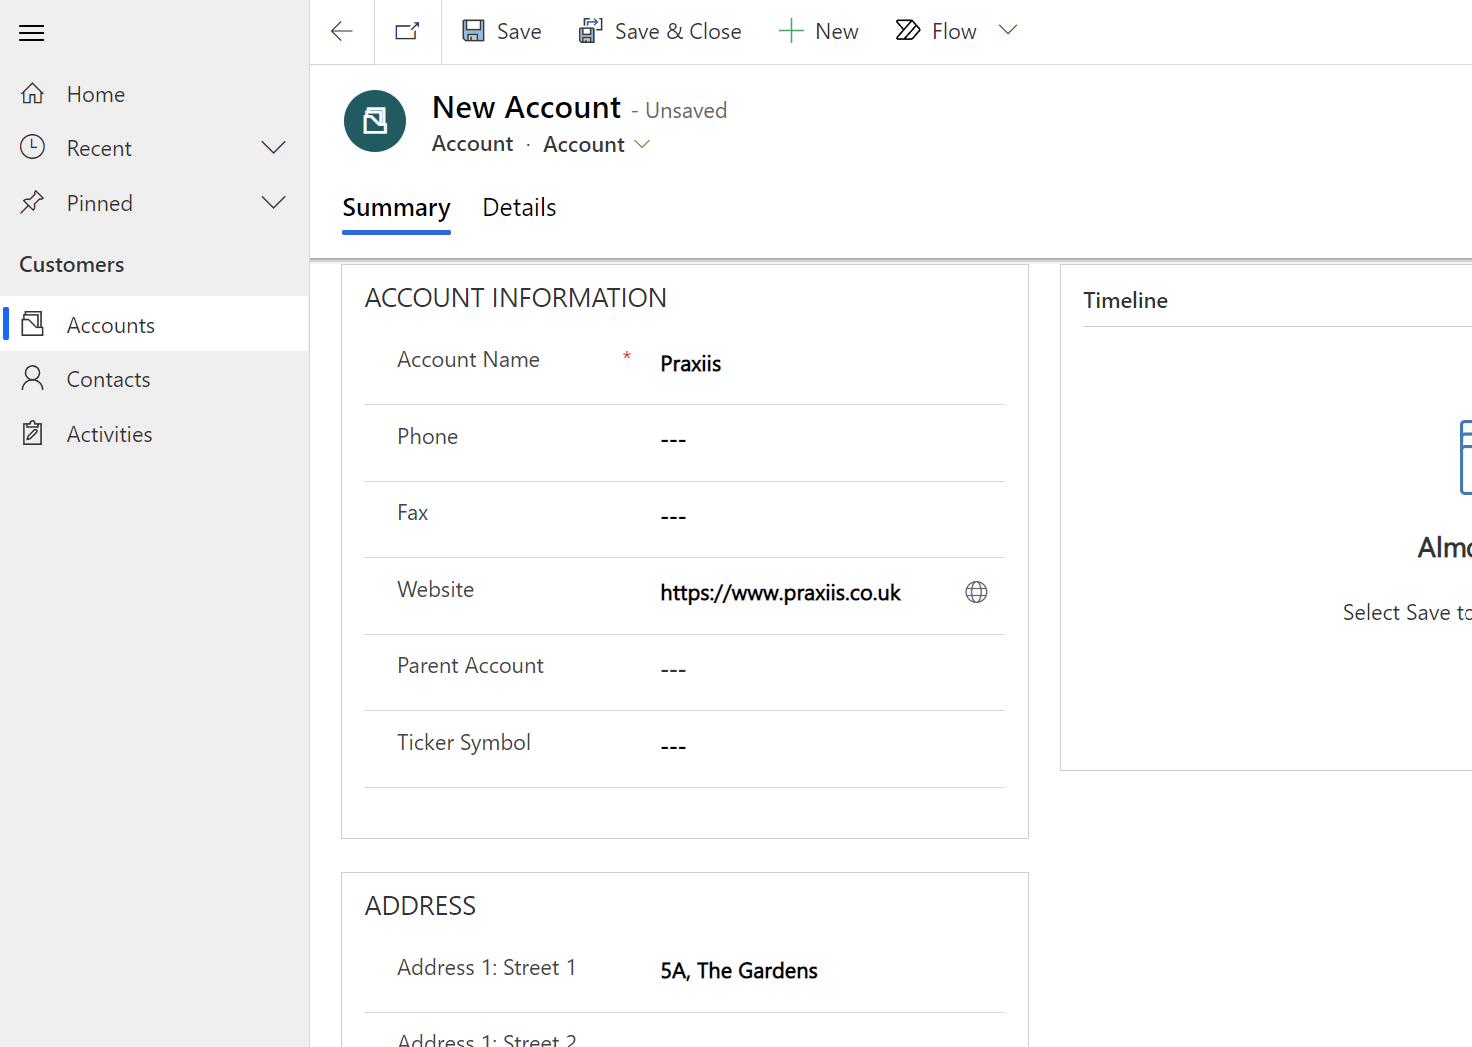
Task: Click the Contacts person icon
Action: pyautogui.click(x=32, y=378)
